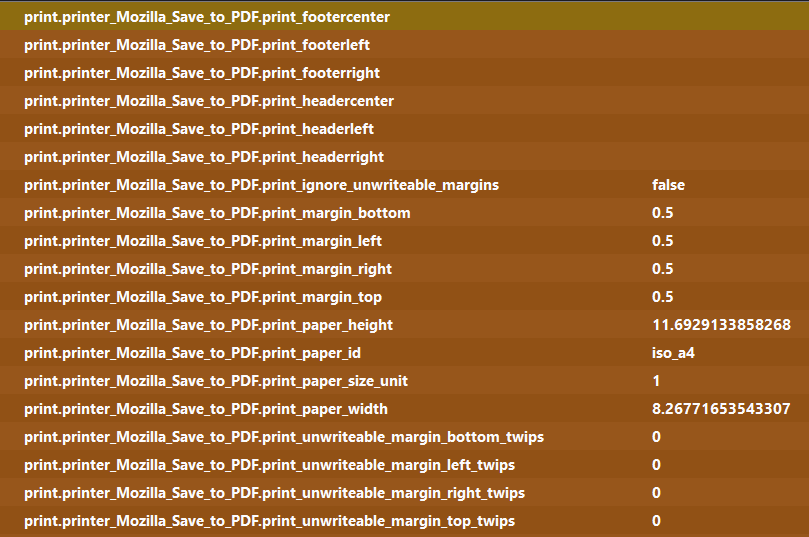809x537 pixels.
Task: Click the print_headerright preference name
Action: (204, 157)
